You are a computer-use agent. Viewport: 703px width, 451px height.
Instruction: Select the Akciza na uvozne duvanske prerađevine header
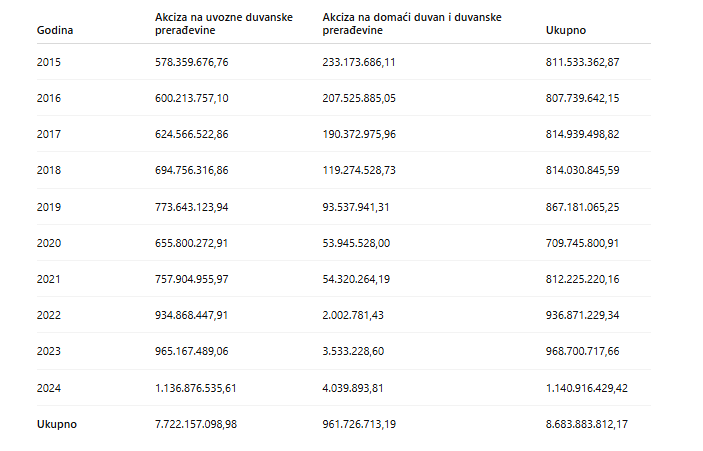click(224, 24)
